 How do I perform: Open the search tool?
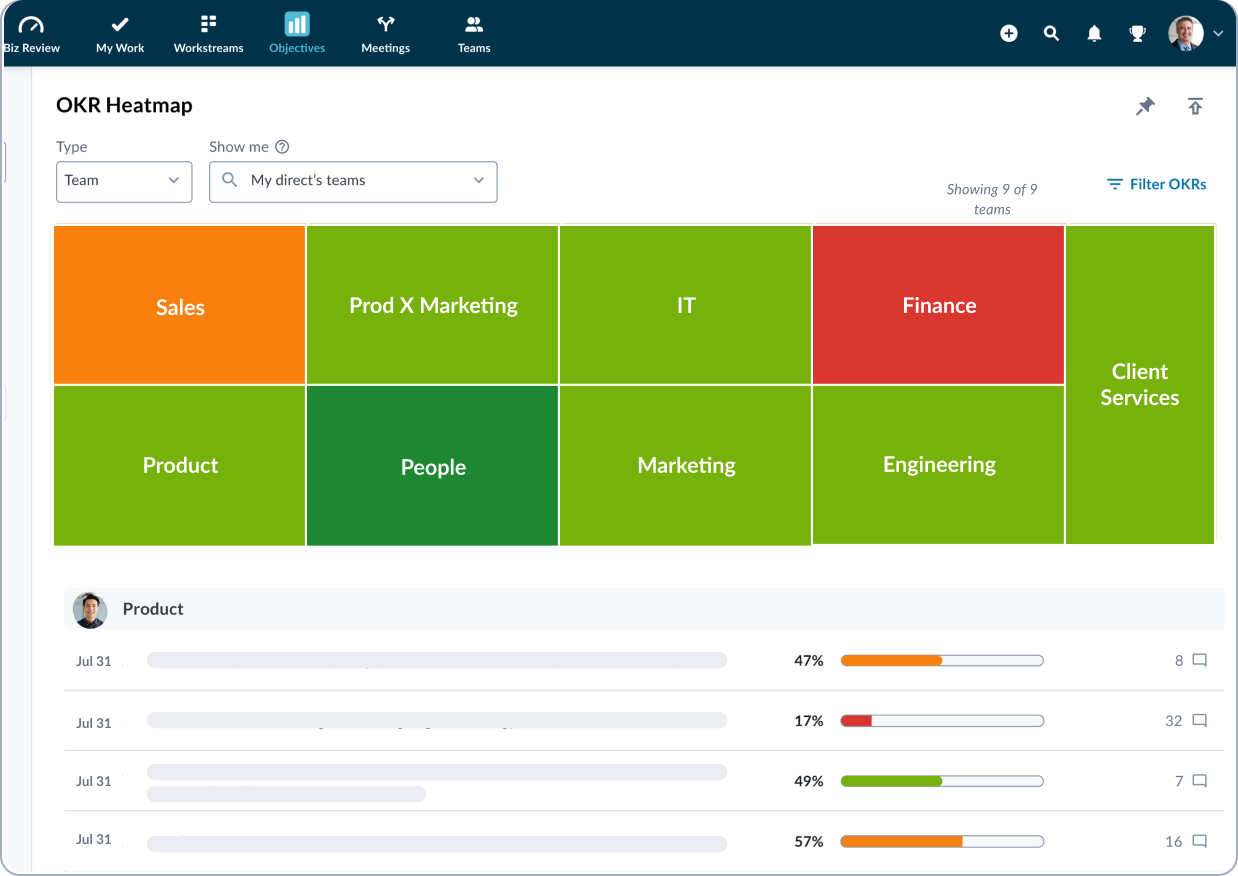point(1051,33)
